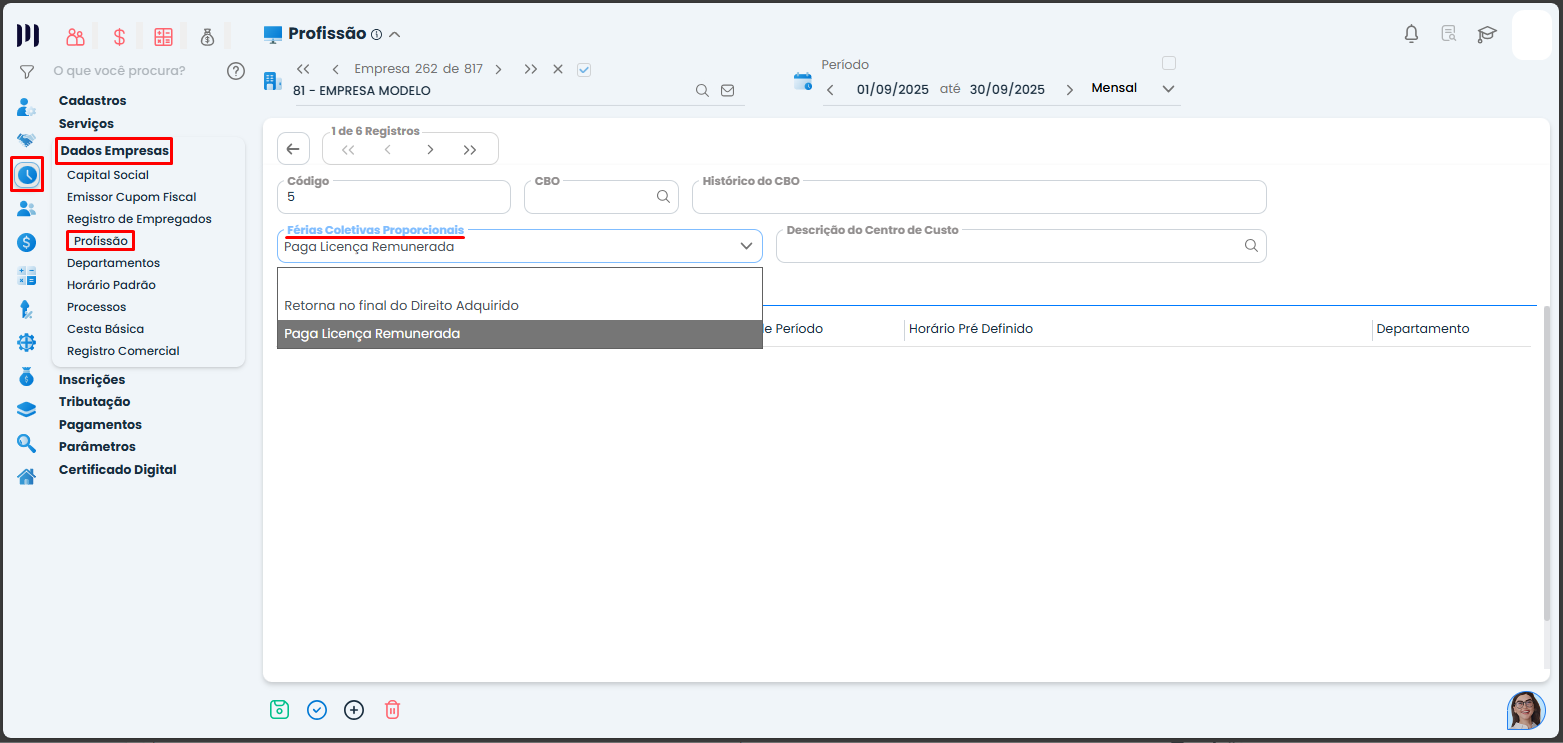Go to the last record arrow
Screen dimensions: 1563x743
[470, 150]
